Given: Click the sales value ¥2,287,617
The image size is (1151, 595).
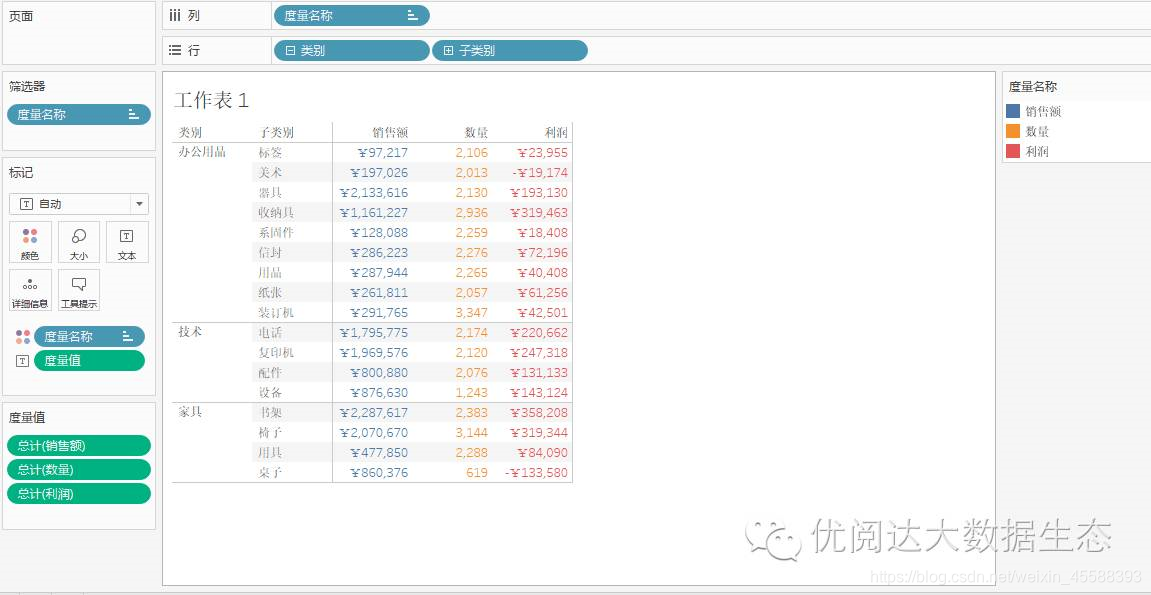Looking at the screenshot, I should point(374,412).
